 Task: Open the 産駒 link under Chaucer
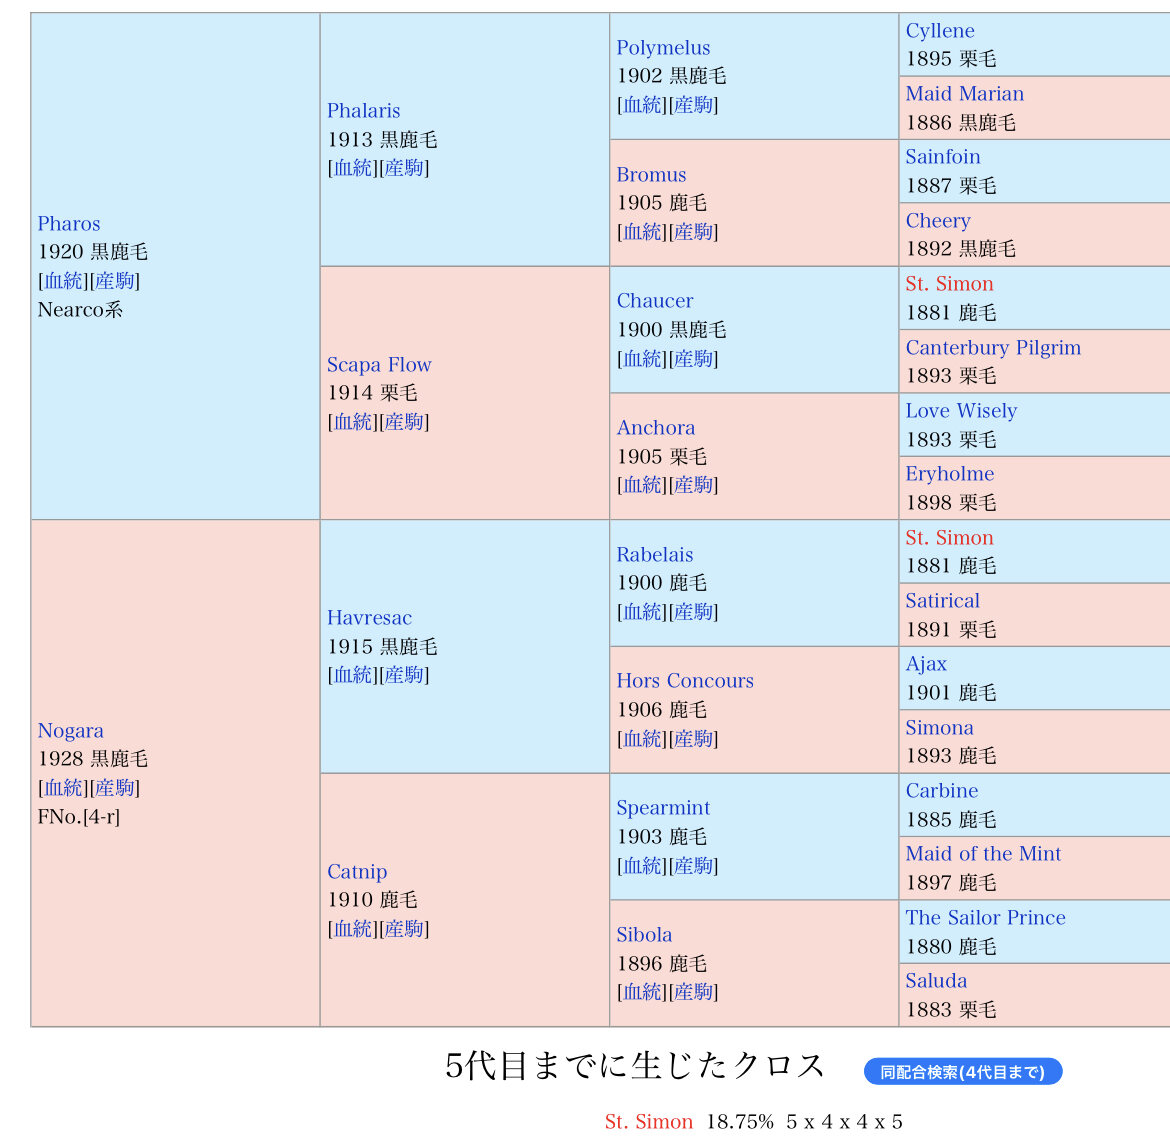click(x=694, y=359)
